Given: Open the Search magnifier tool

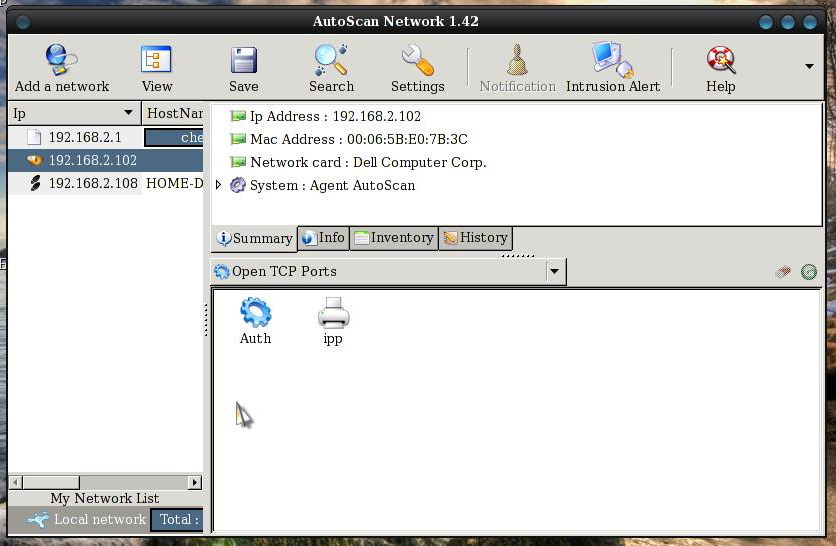Looking at the screenshot, I should [331, 60].
